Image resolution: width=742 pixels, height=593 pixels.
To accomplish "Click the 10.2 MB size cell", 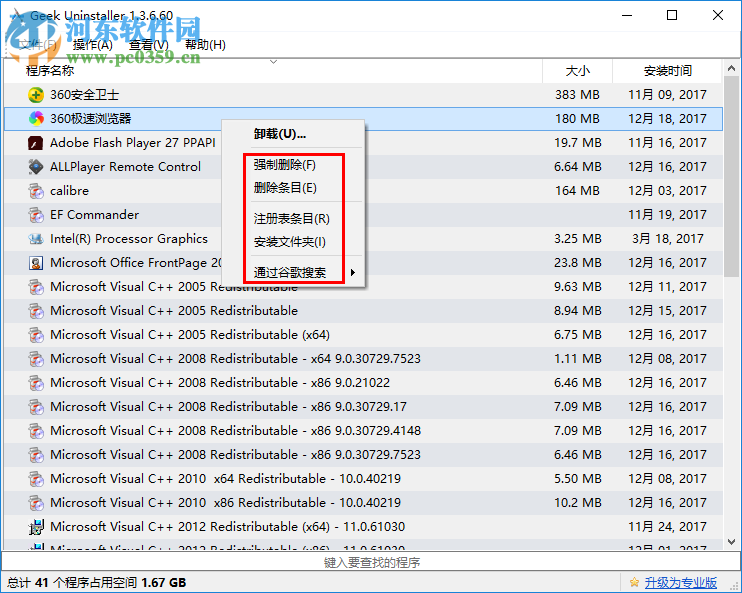I will pyautogui.click(x=577, y=503).
